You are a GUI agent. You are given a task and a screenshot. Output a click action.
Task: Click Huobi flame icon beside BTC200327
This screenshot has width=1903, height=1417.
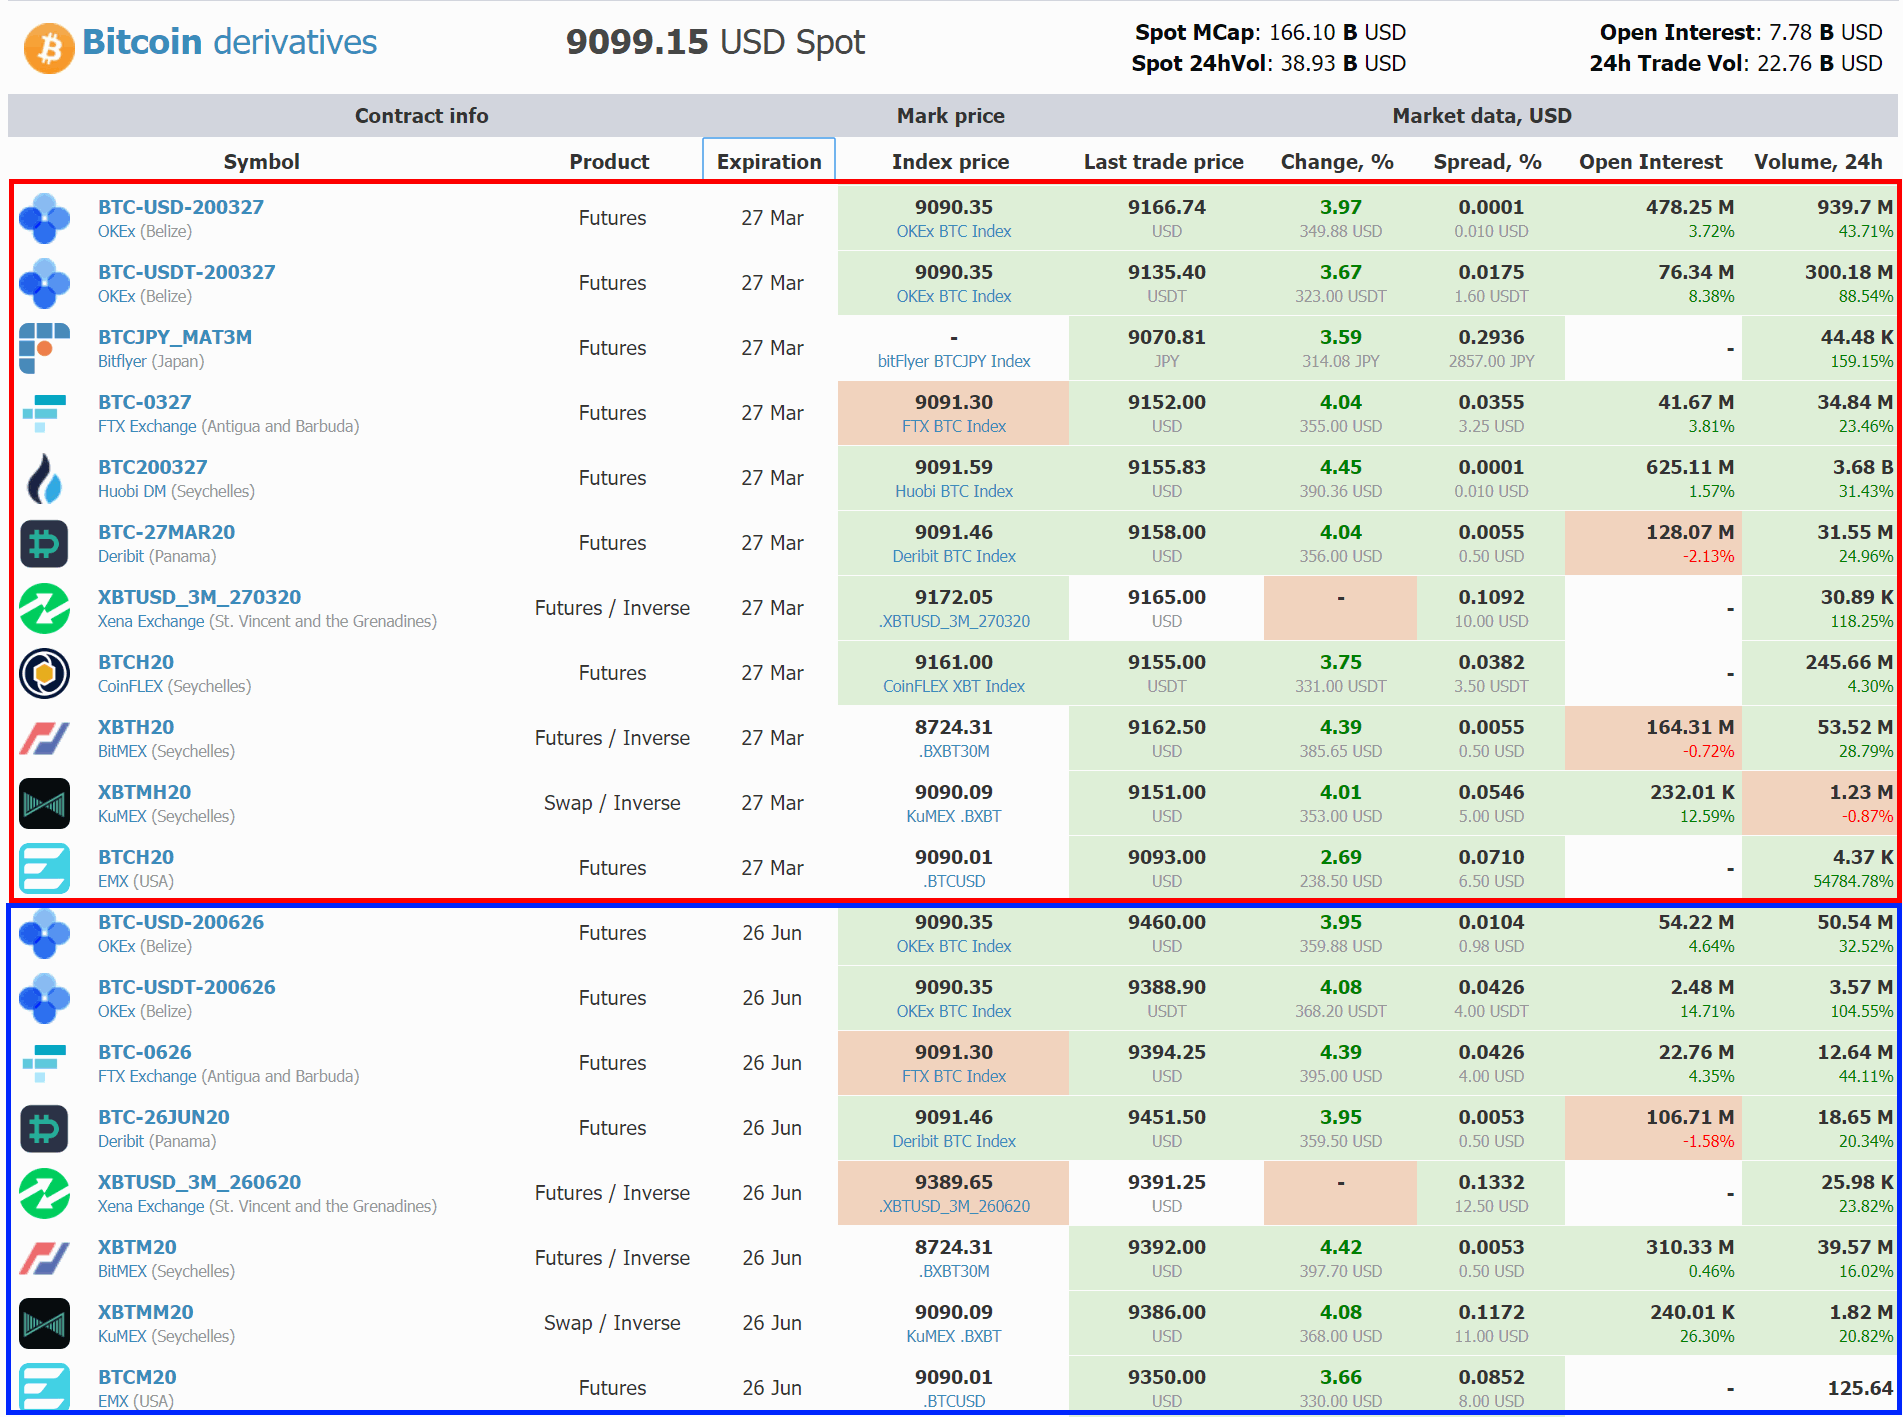pyautogui.click(x=44, y=478)
